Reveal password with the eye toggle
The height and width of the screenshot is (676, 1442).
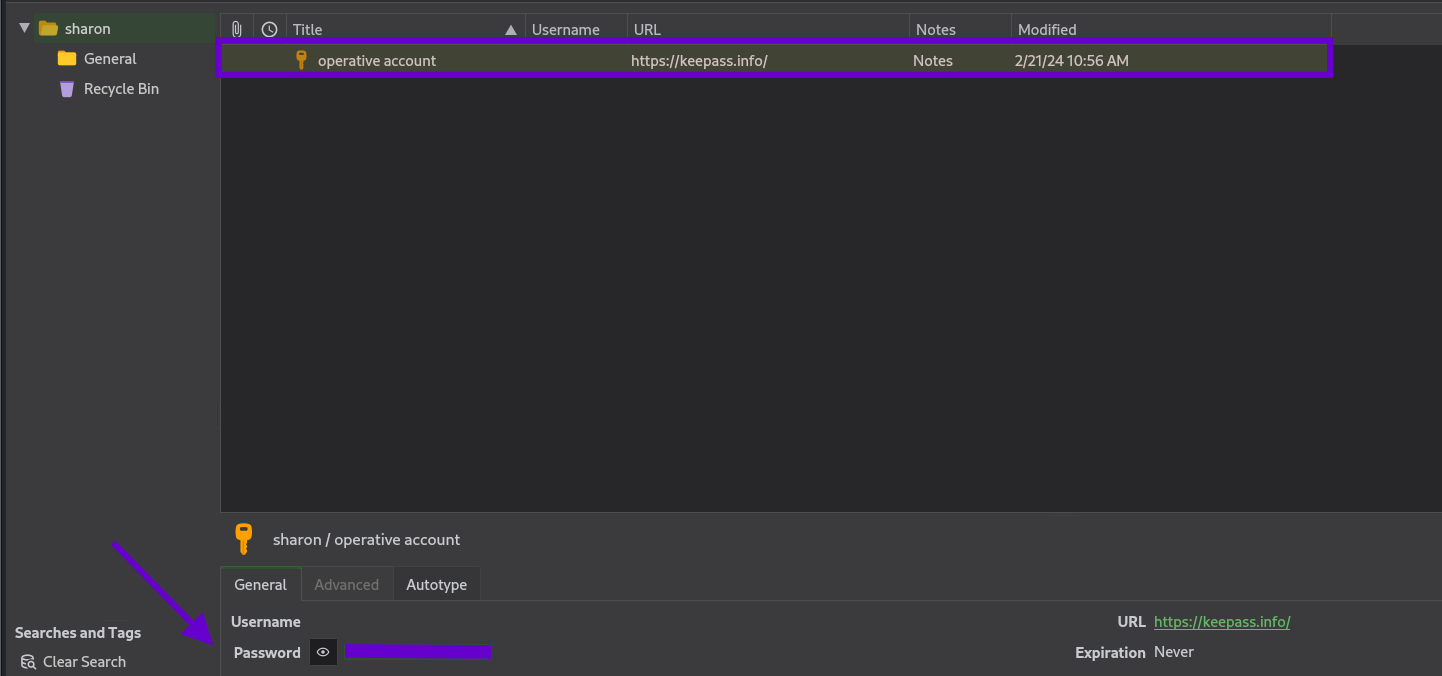(x=323, y=652)
